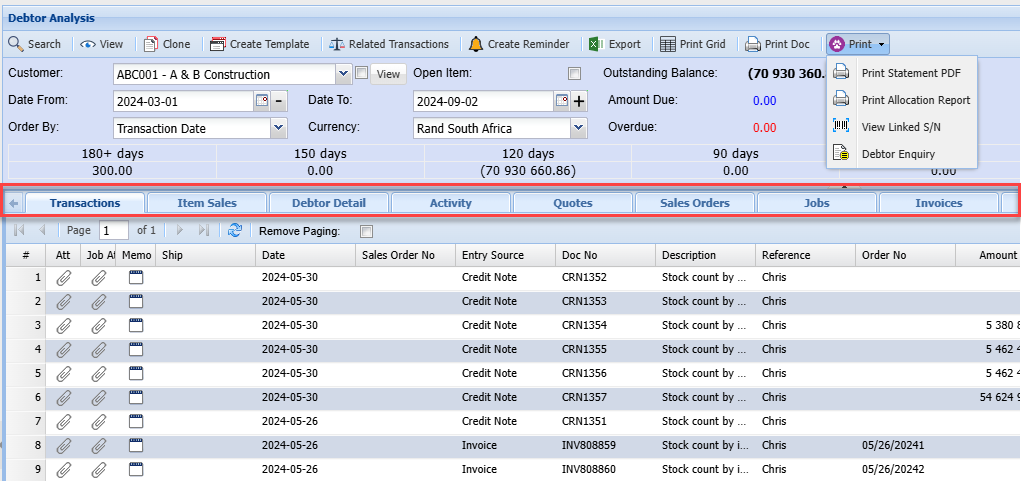
Task: Open memo icon for row 3
Action: pos(136,325)
